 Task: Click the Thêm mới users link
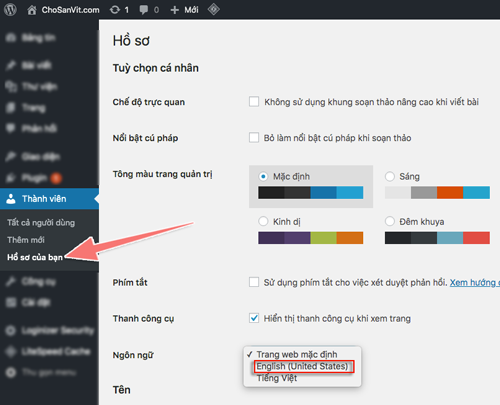26,240
